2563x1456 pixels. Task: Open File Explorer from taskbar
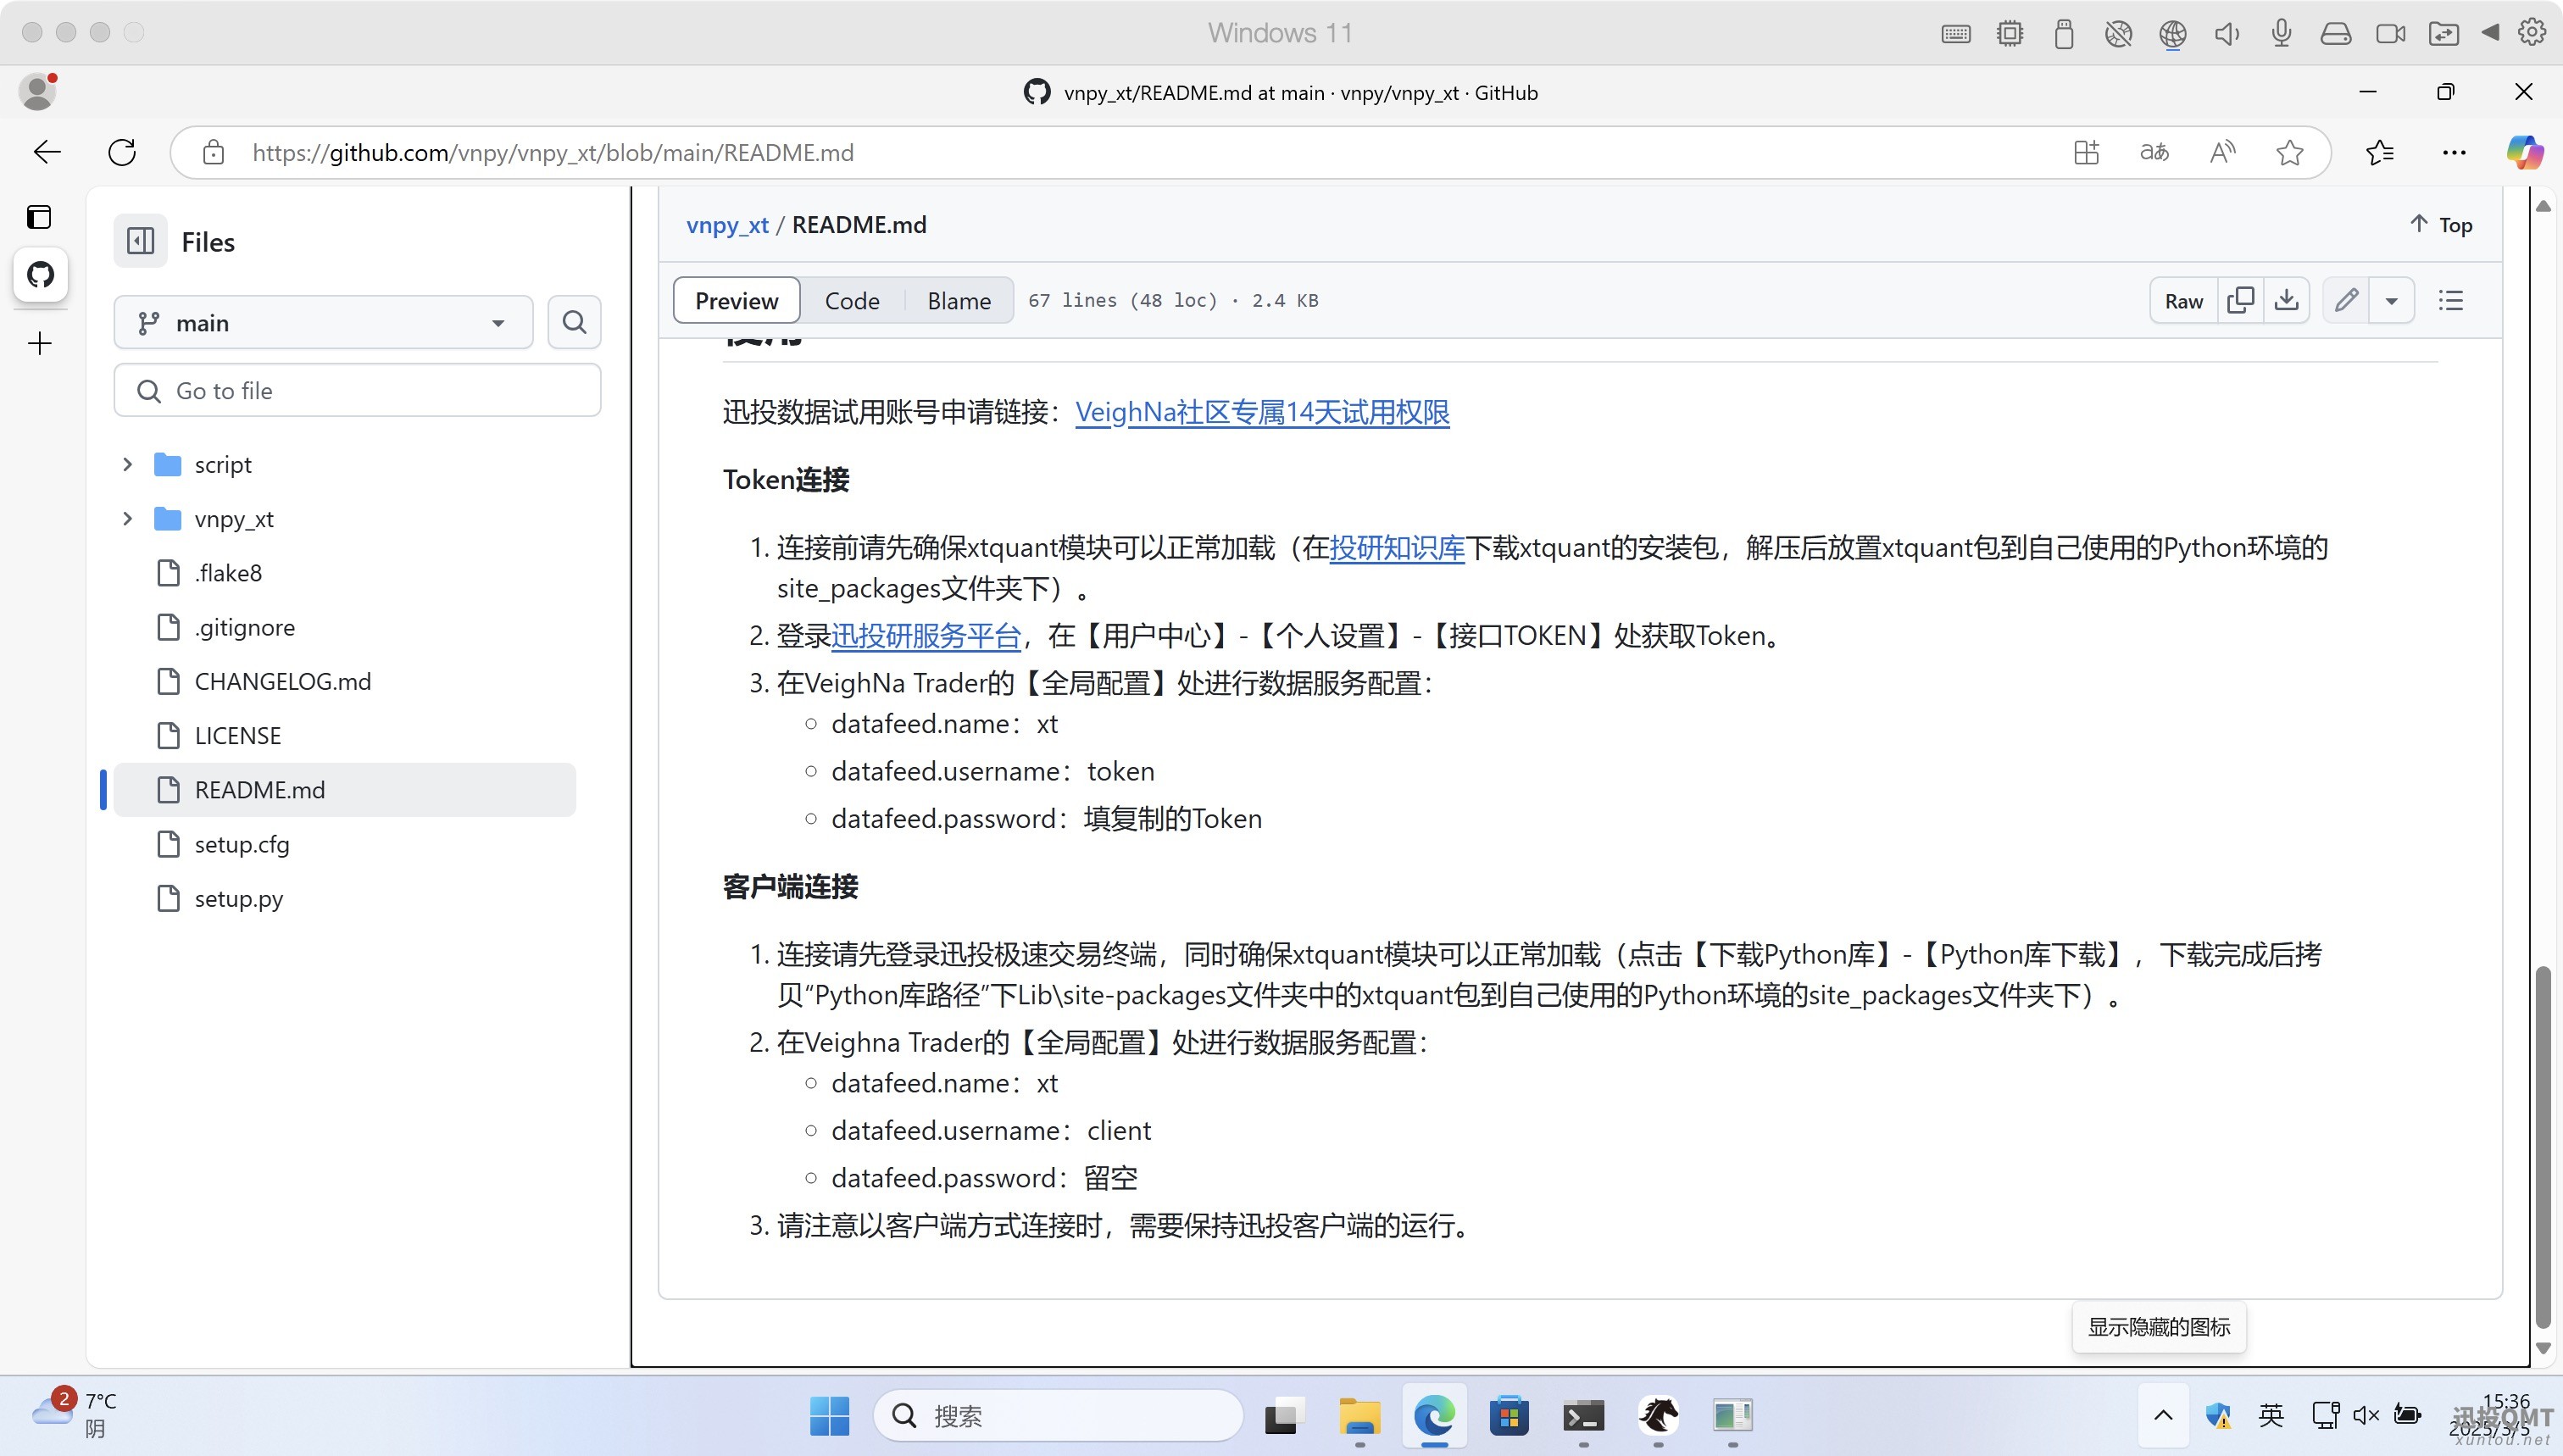click(x=1360, y=1415)
